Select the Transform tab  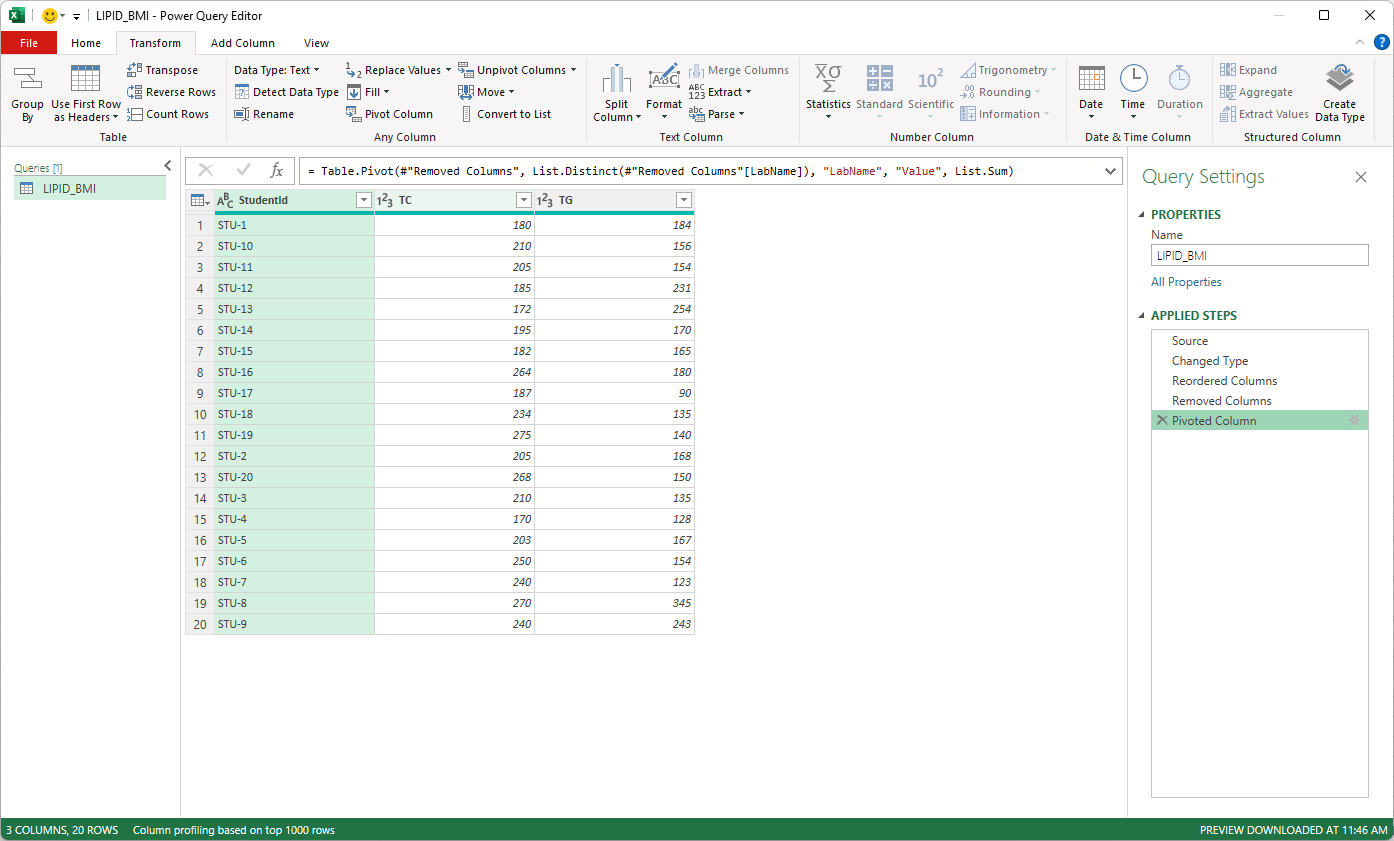point(155,43)
